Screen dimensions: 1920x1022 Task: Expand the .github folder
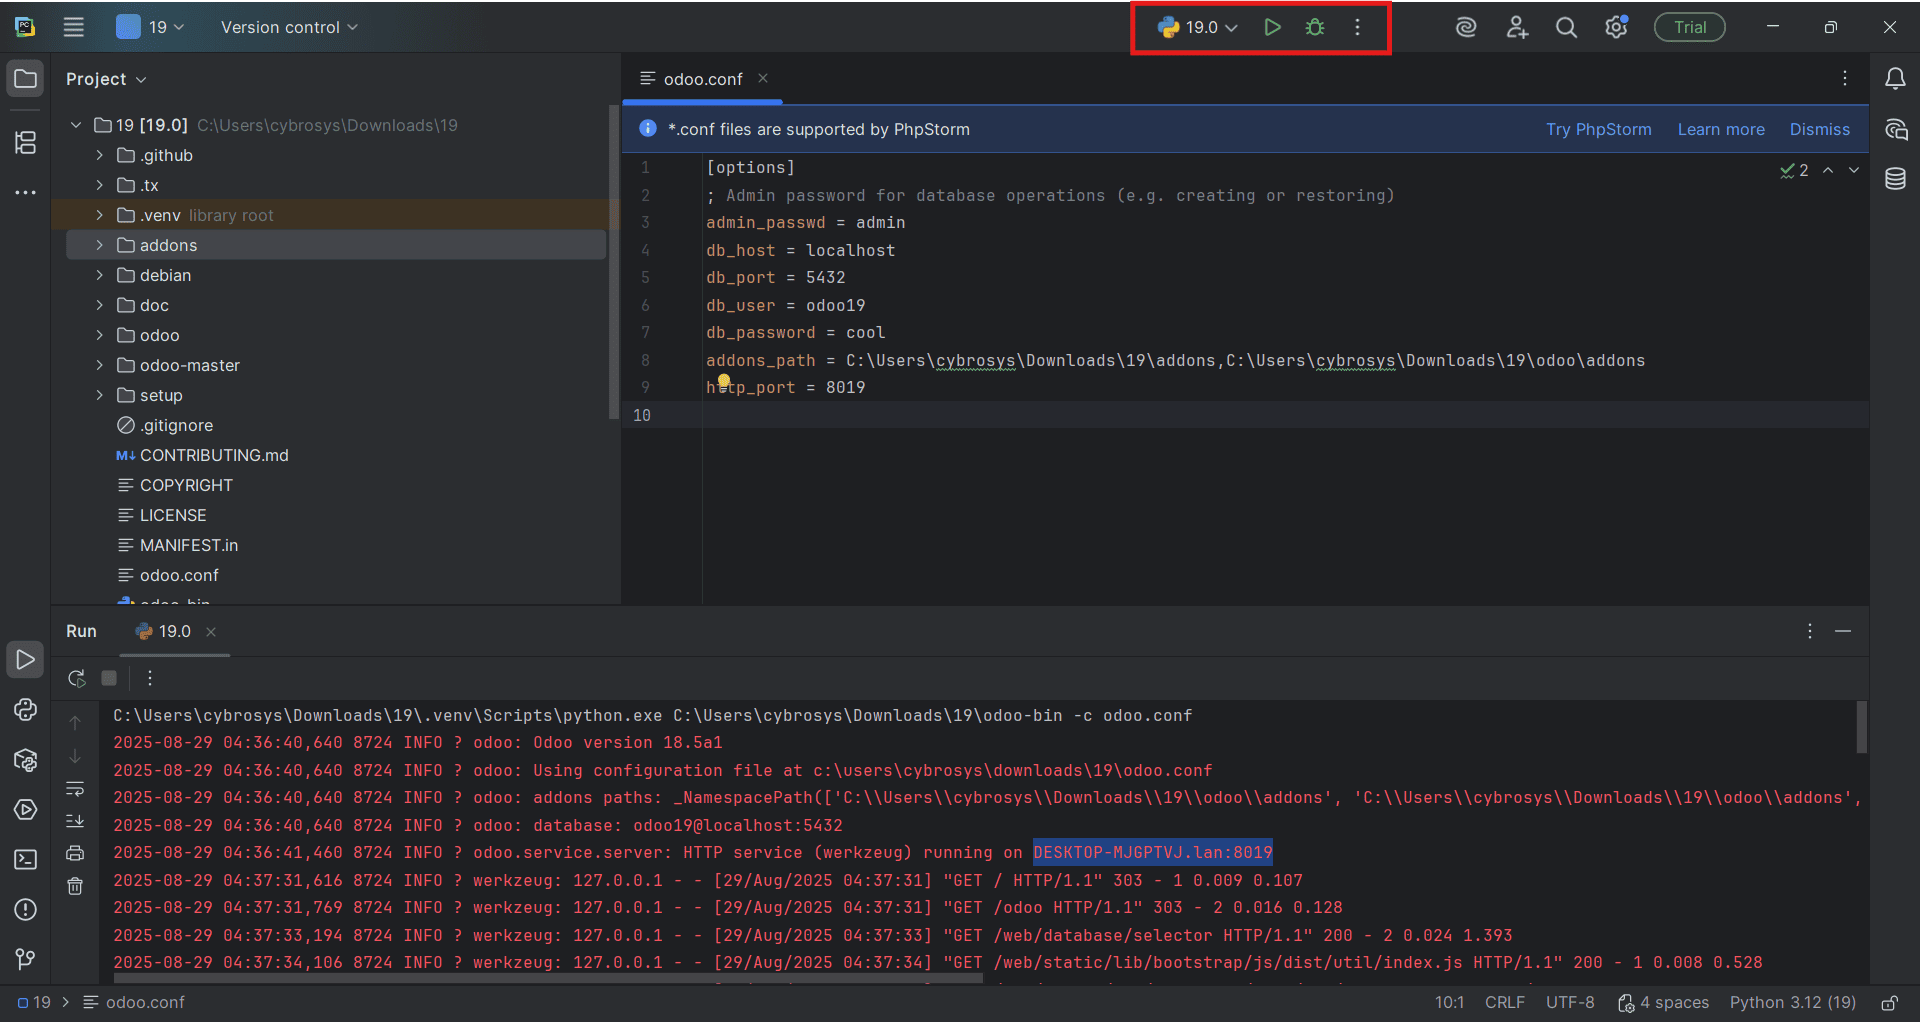pyautogui.click(x=99, y=155)
